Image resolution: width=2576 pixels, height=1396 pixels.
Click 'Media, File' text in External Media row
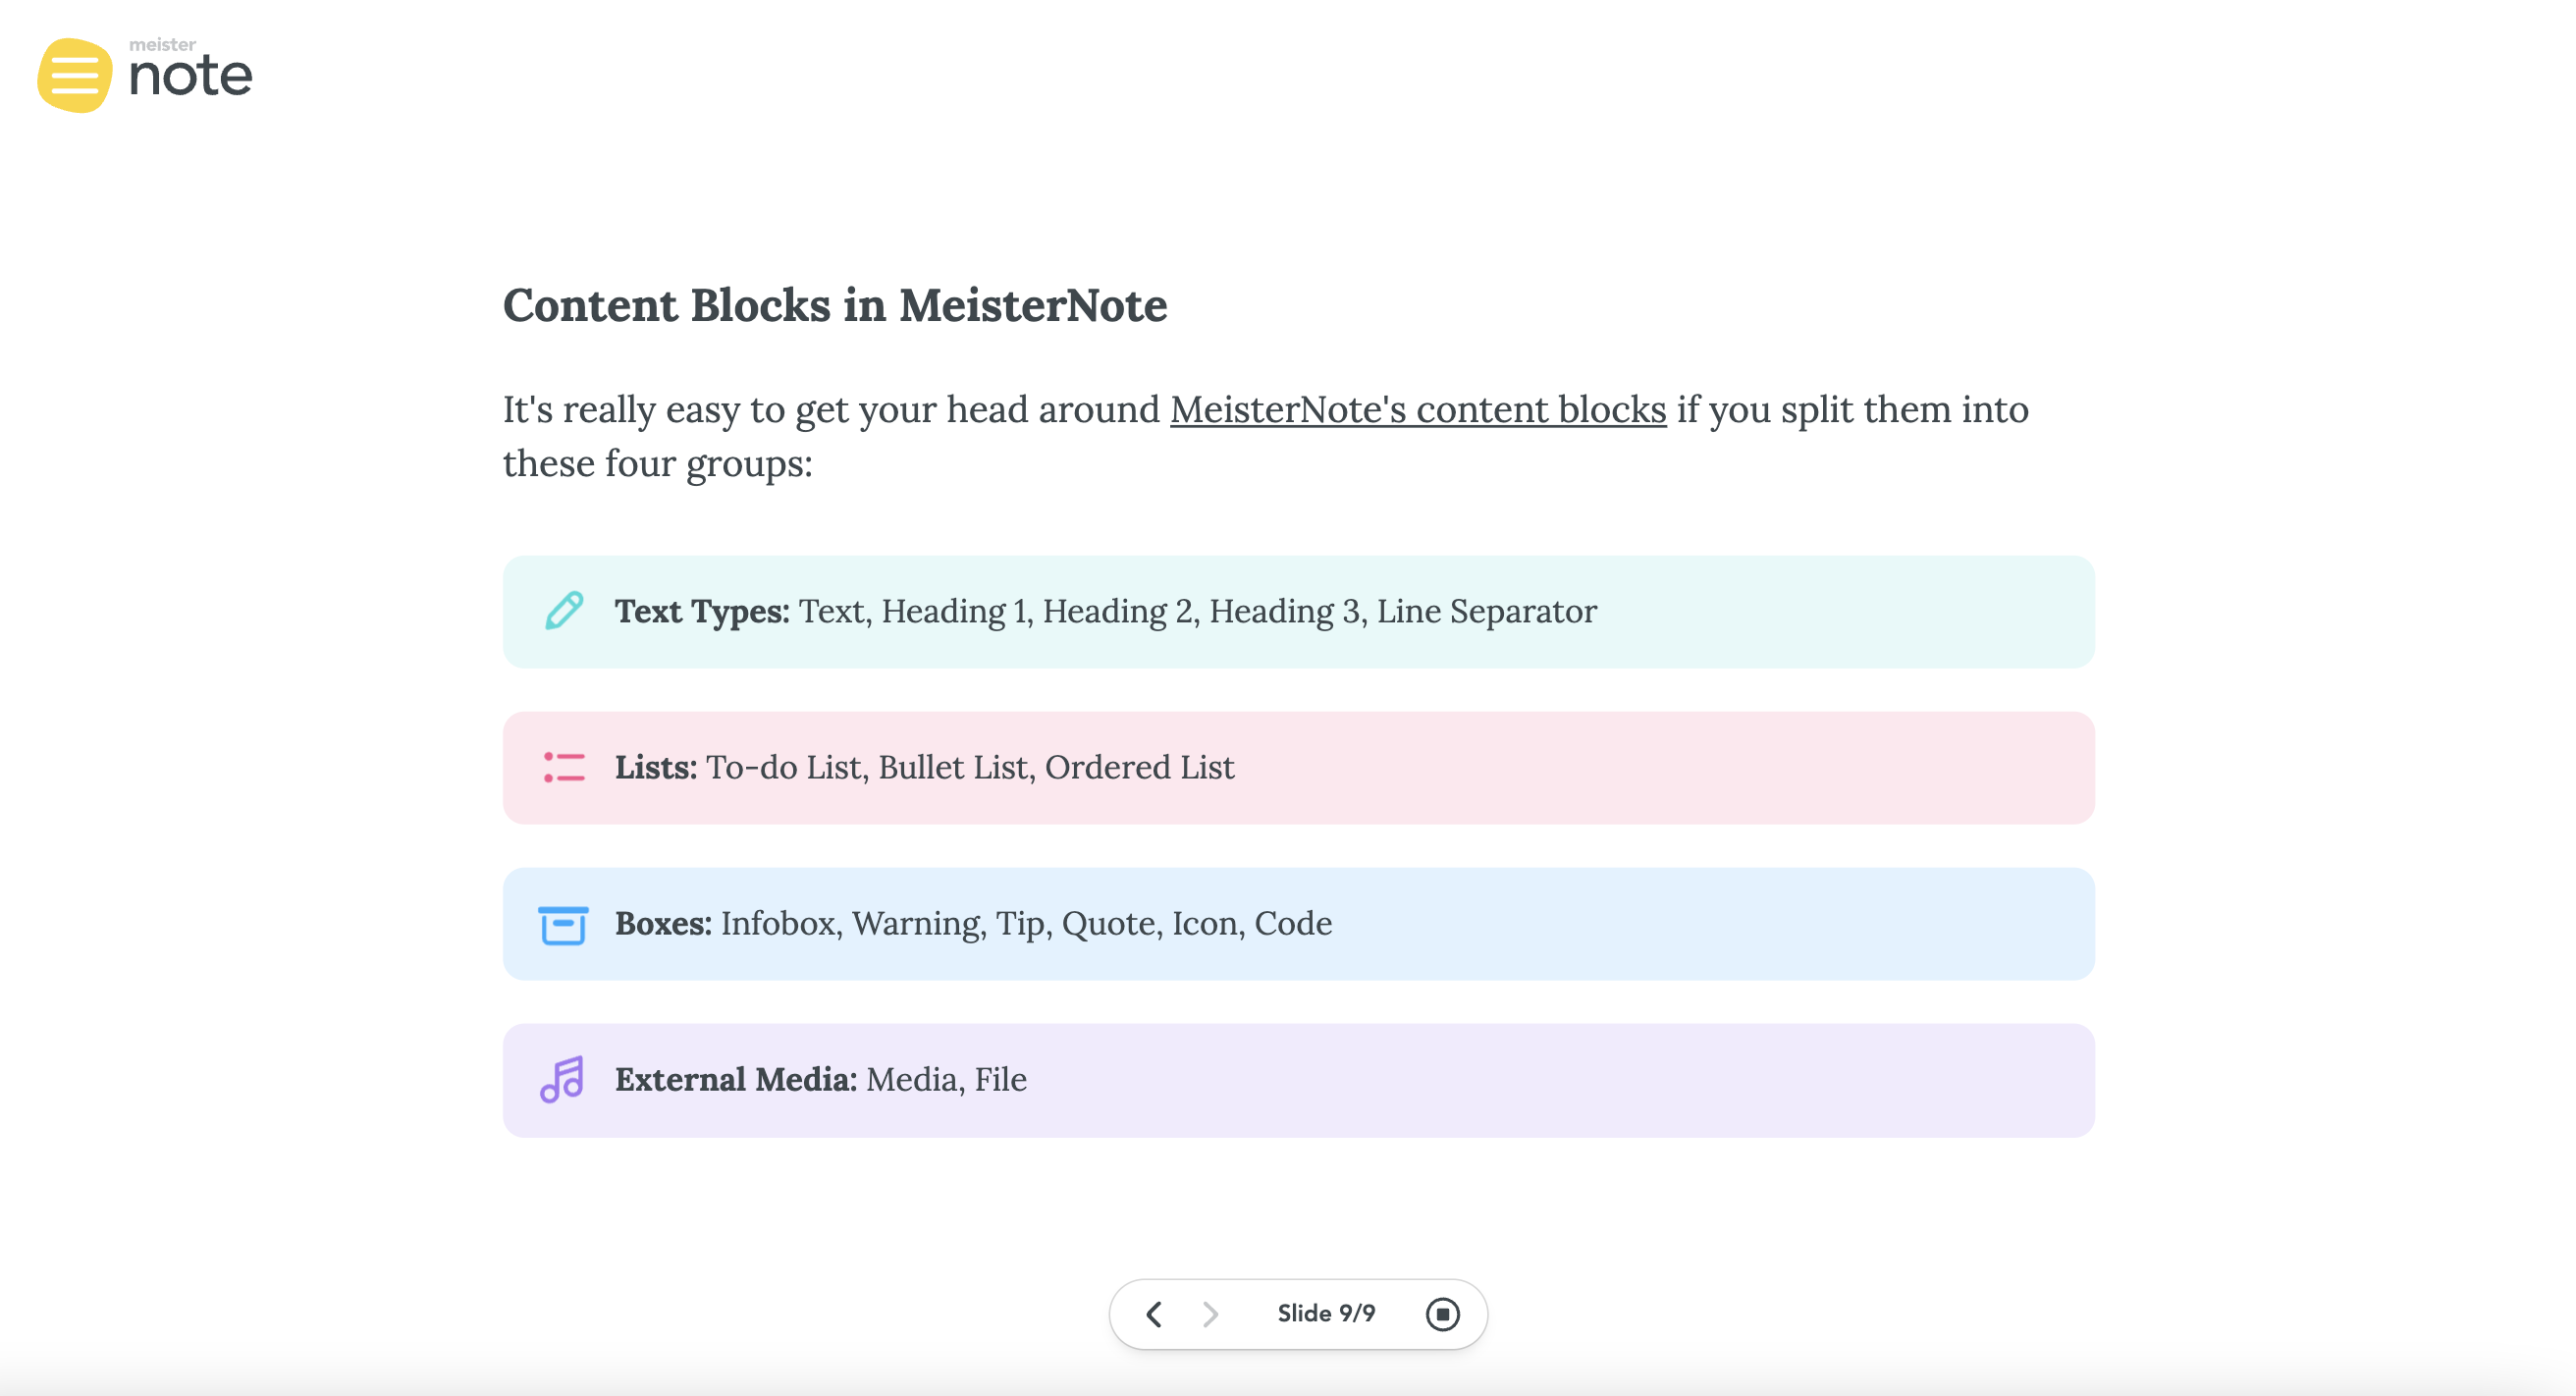coord(946,1079)
